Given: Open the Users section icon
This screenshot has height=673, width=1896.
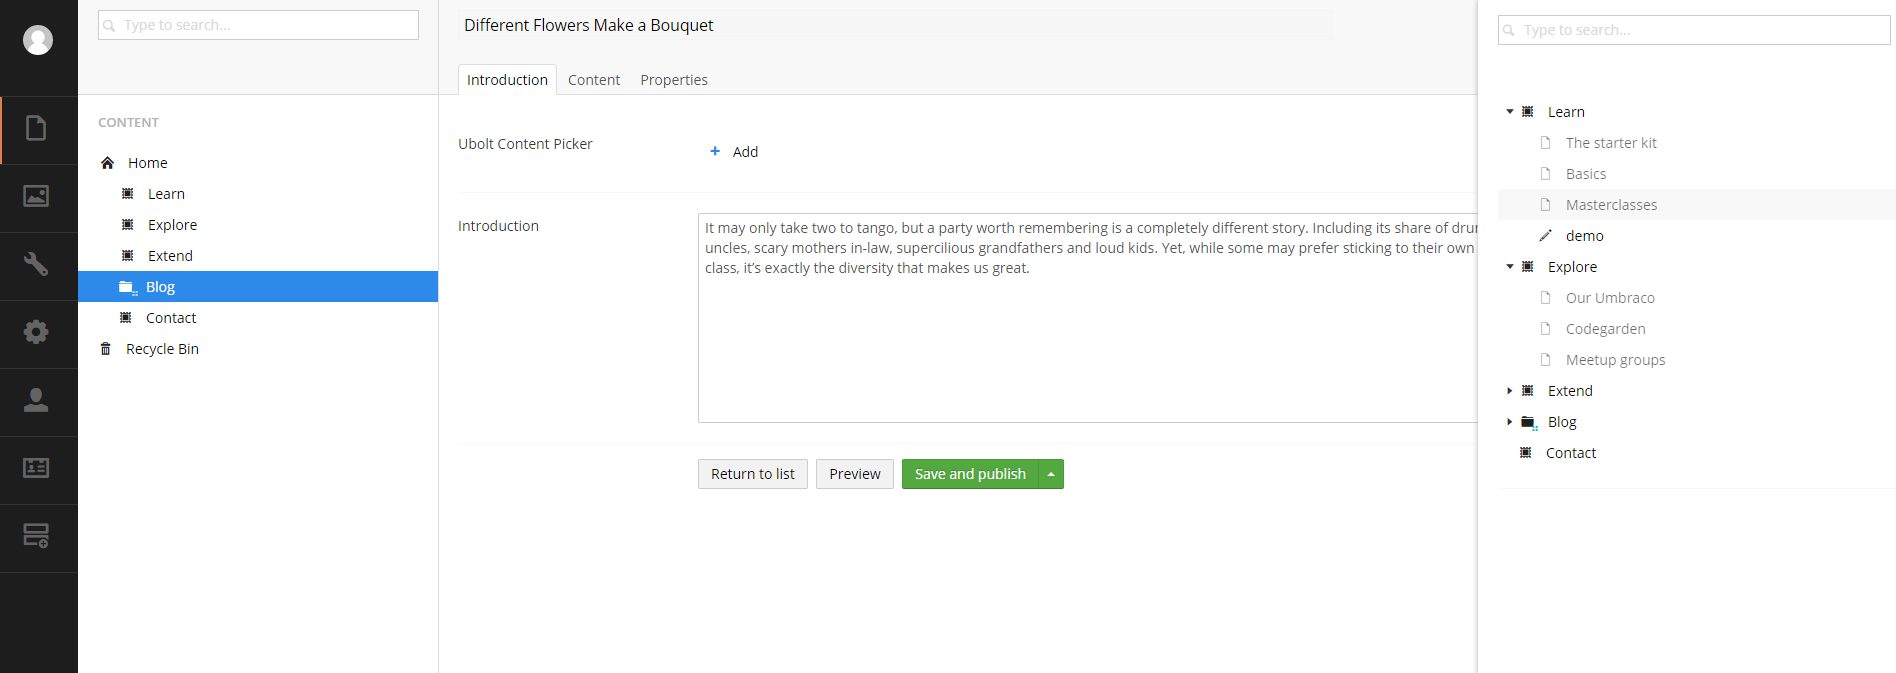Looking at the screenshot, I should pyautogui.click(x=36, y=401).
